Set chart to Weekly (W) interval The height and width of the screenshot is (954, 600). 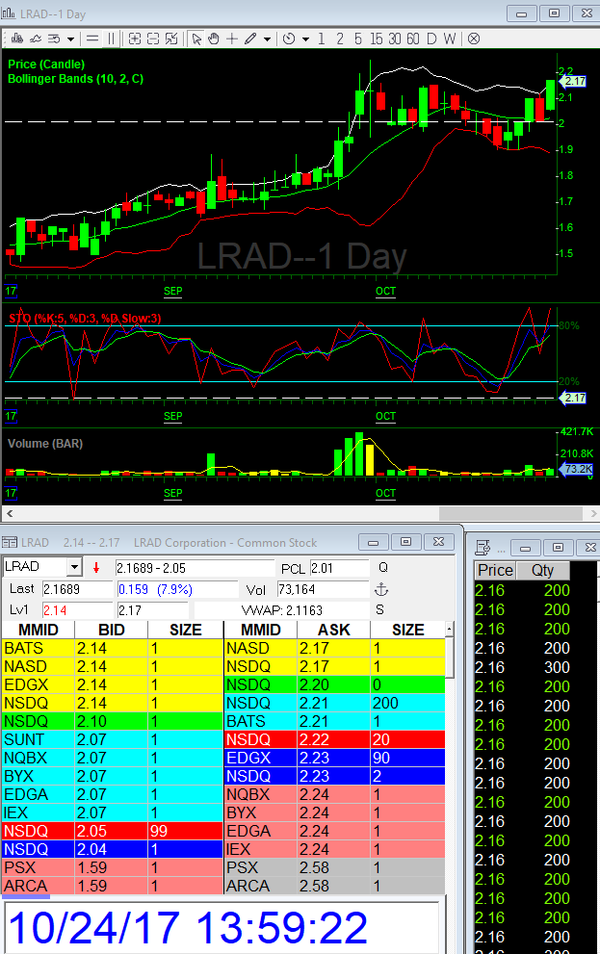(450, 38)
